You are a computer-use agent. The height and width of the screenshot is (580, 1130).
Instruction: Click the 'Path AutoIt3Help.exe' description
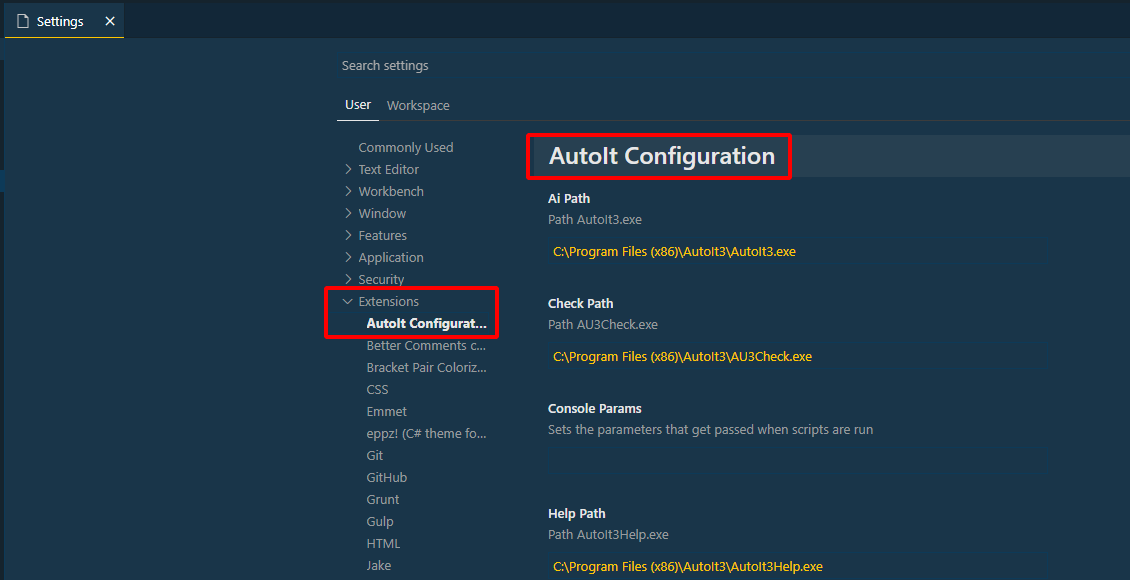608,535
